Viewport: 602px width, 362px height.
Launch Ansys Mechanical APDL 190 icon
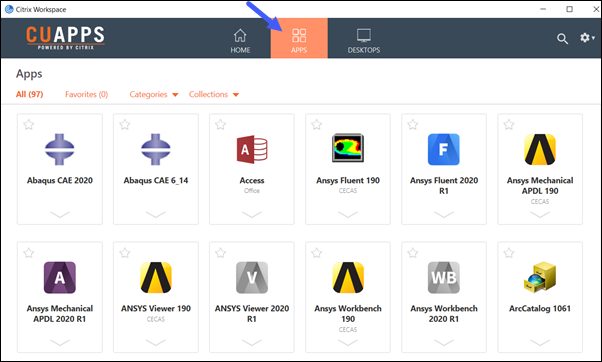(x=540, y=149)
